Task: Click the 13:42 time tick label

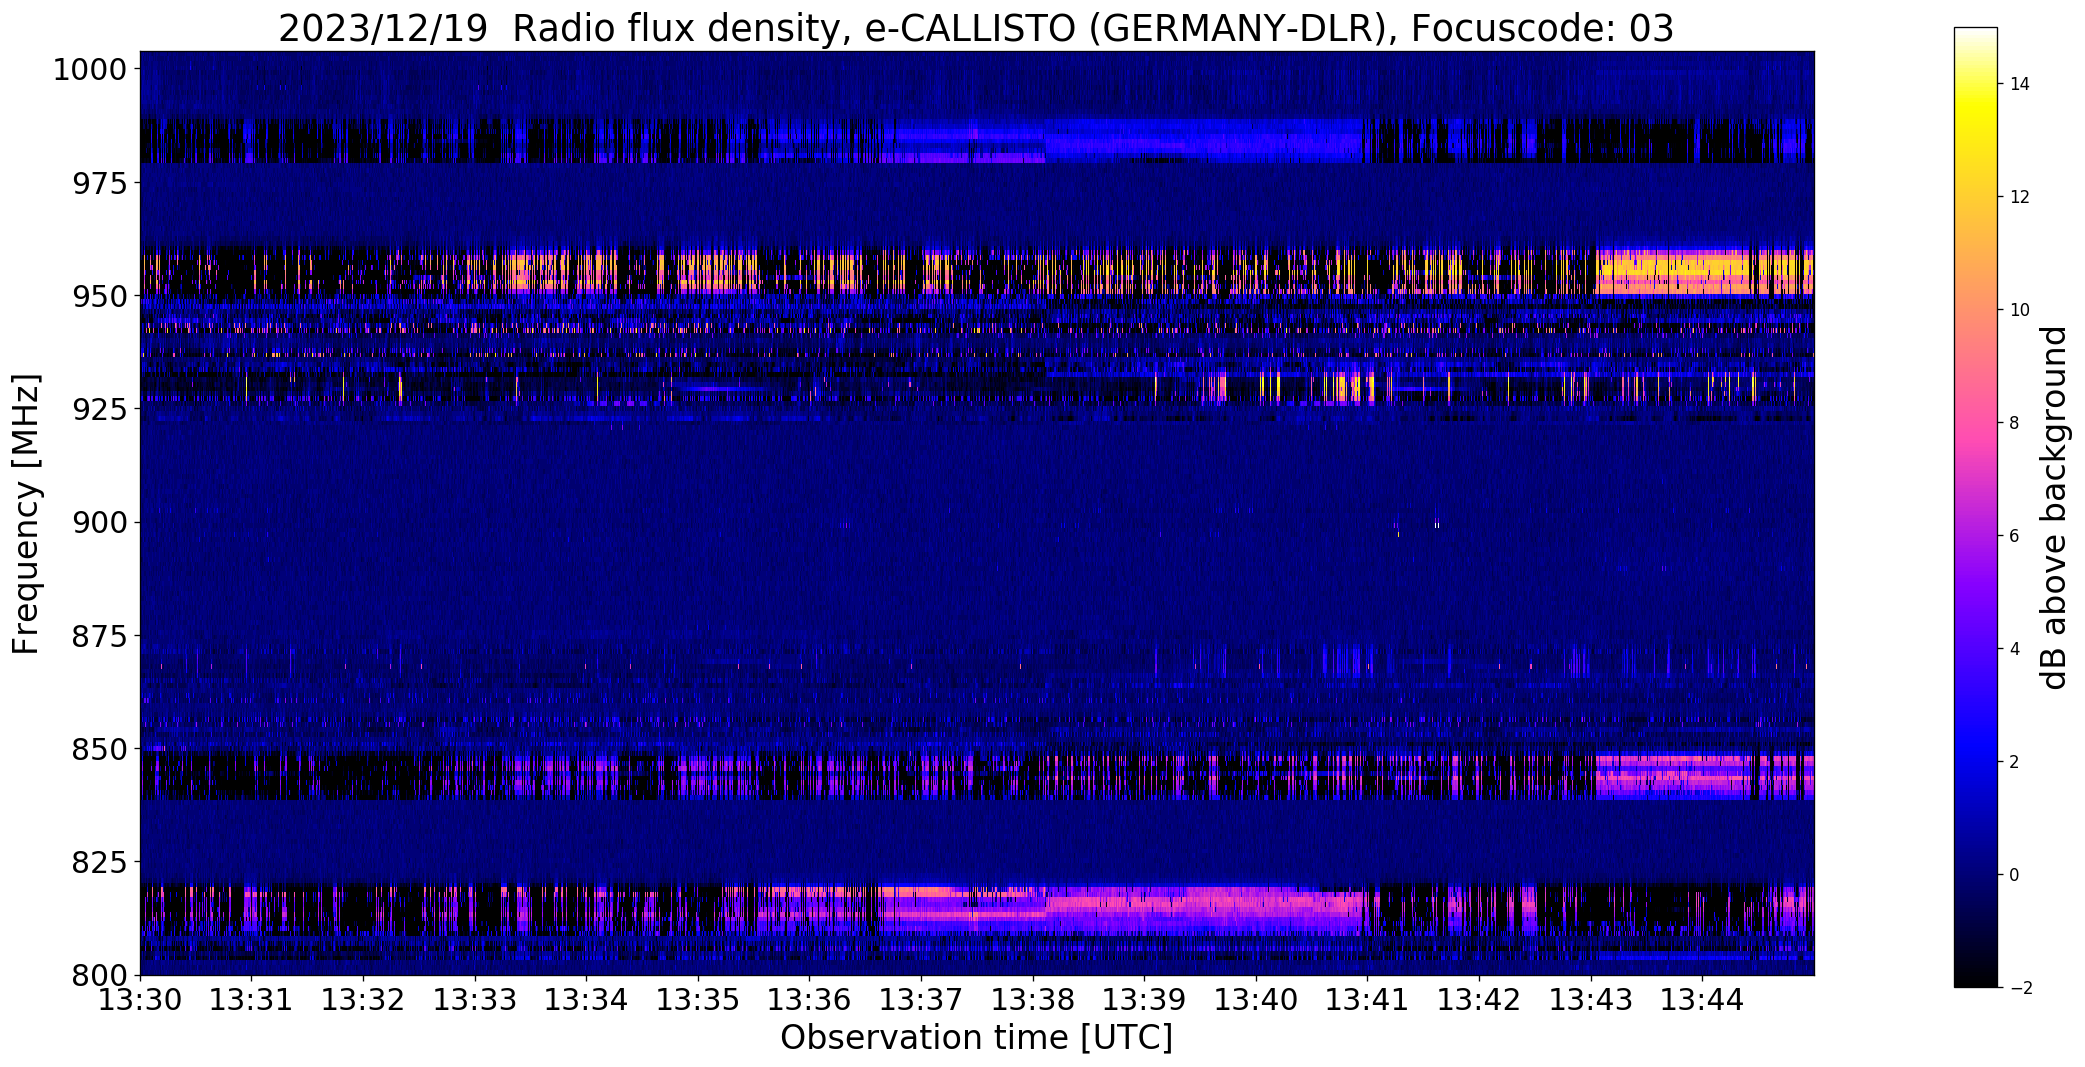Action: tap(1480, 999)
